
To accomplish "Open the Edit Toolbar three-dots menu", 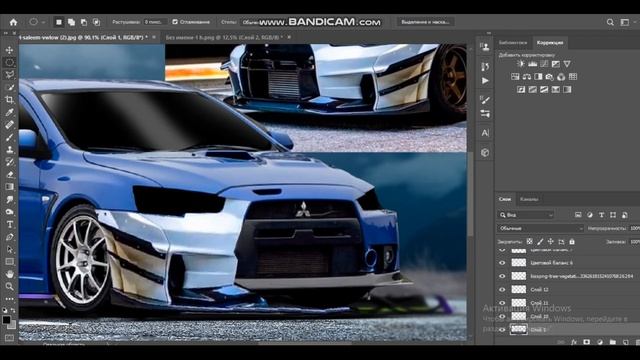I will point(9,299).
